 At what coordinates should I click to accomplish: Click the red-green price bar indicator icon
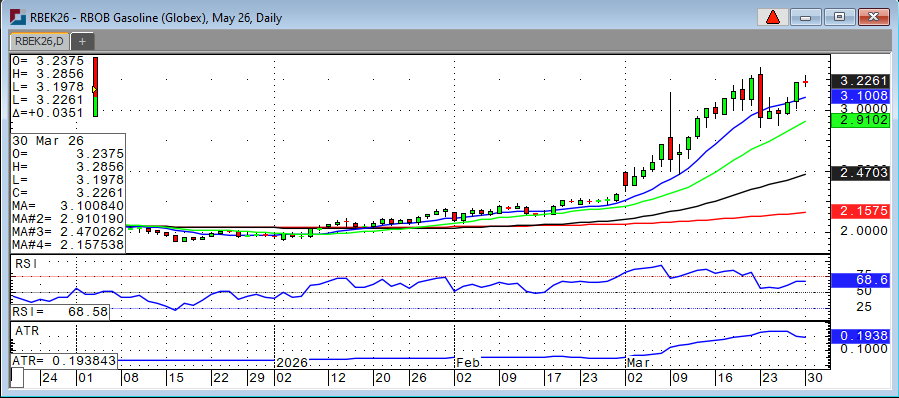(x=95, y=87)
